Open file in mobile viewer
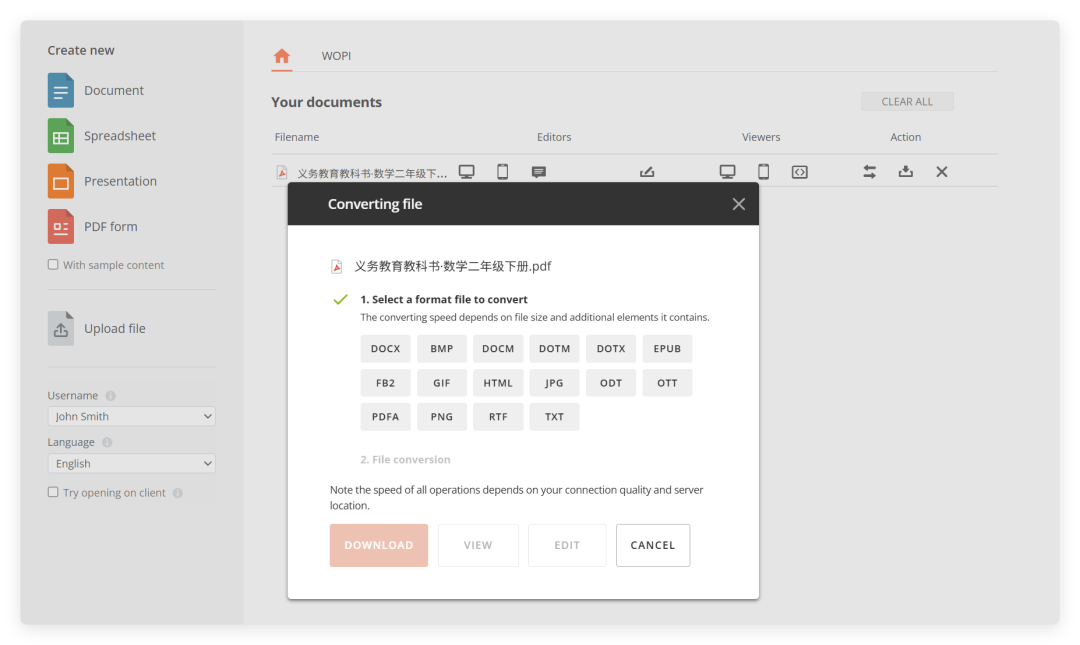The width and height of the screenshot is (1080, 645). click(763, 172)
